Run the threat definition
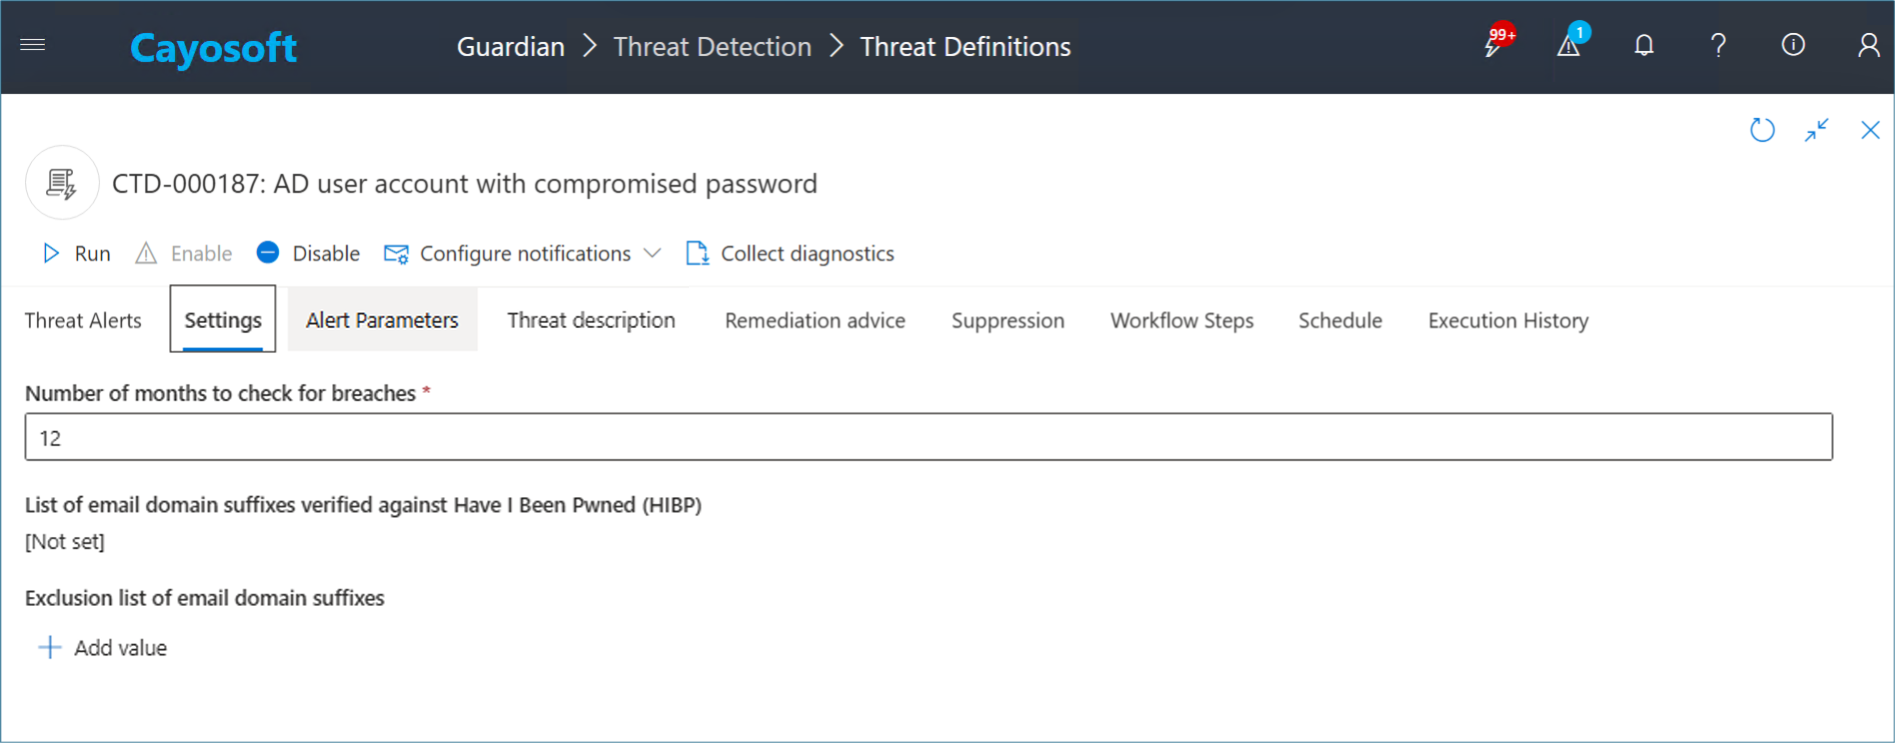This screenshot has width=1895, height=743. [76, 254]
